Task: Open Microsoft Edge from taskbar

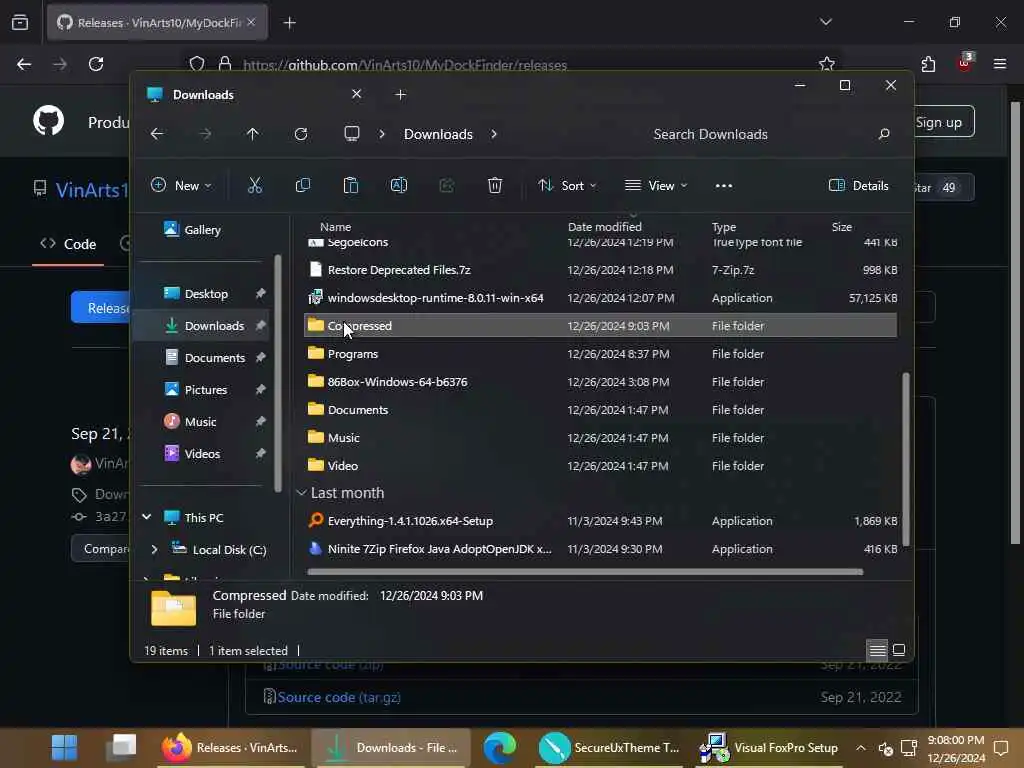Action: (x=500, y=747)
